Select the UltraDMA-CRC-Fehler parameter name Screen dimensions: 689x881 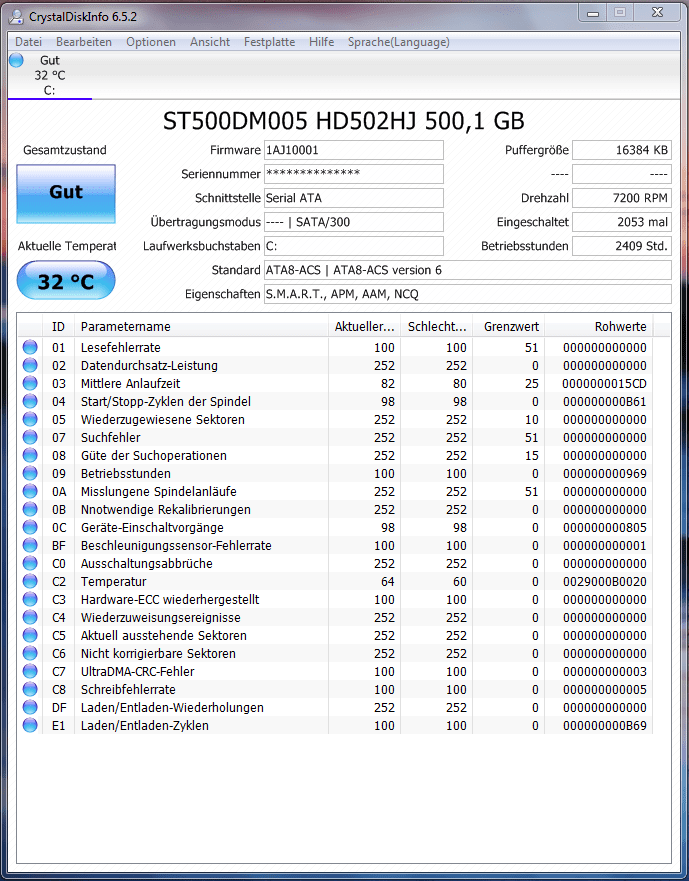(138, 671)
